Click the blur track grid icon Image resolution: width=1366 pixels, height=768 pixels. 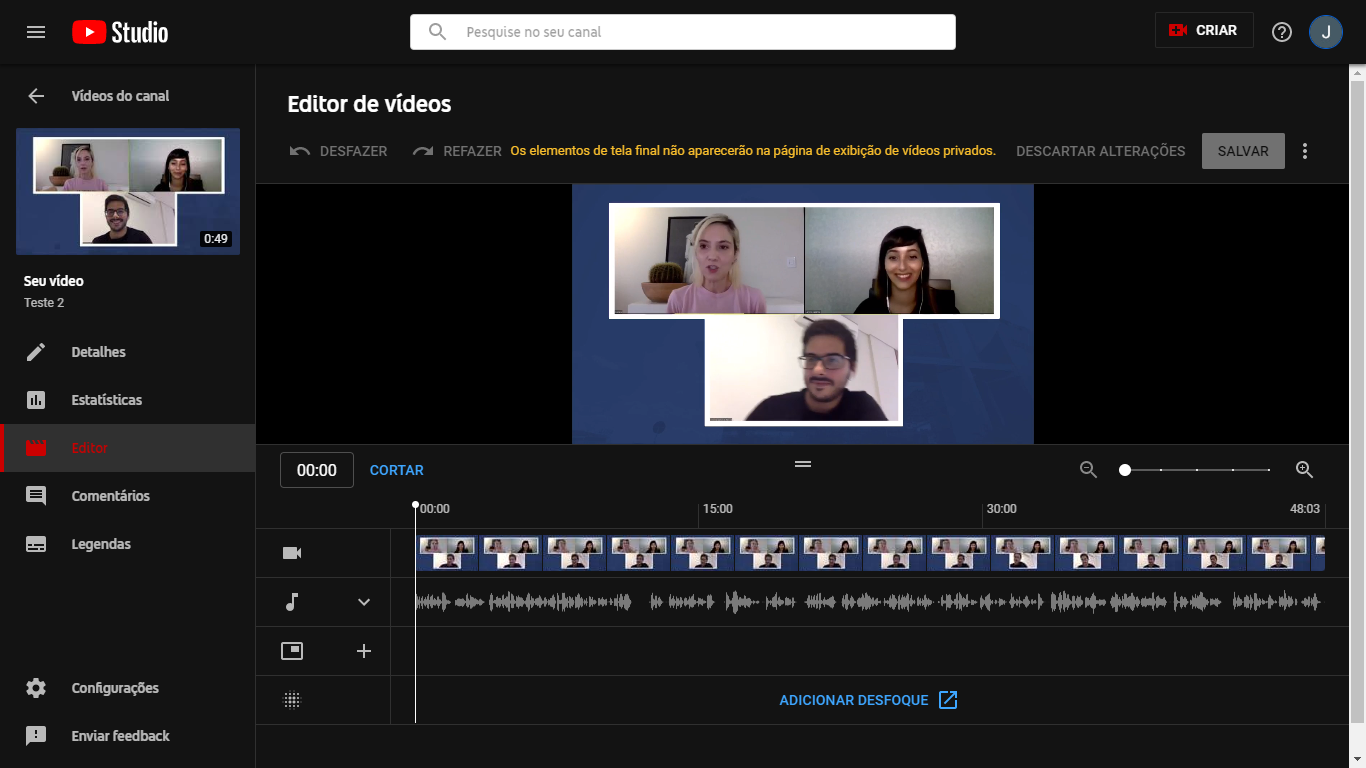point(291,699)
